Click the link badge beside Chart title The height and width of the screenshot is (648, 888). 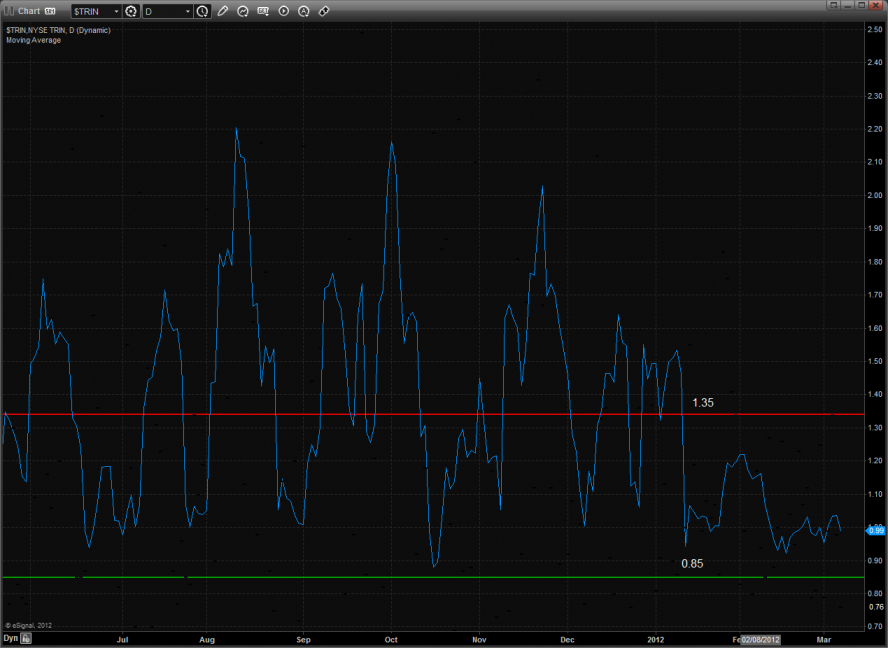pos(50,11)
